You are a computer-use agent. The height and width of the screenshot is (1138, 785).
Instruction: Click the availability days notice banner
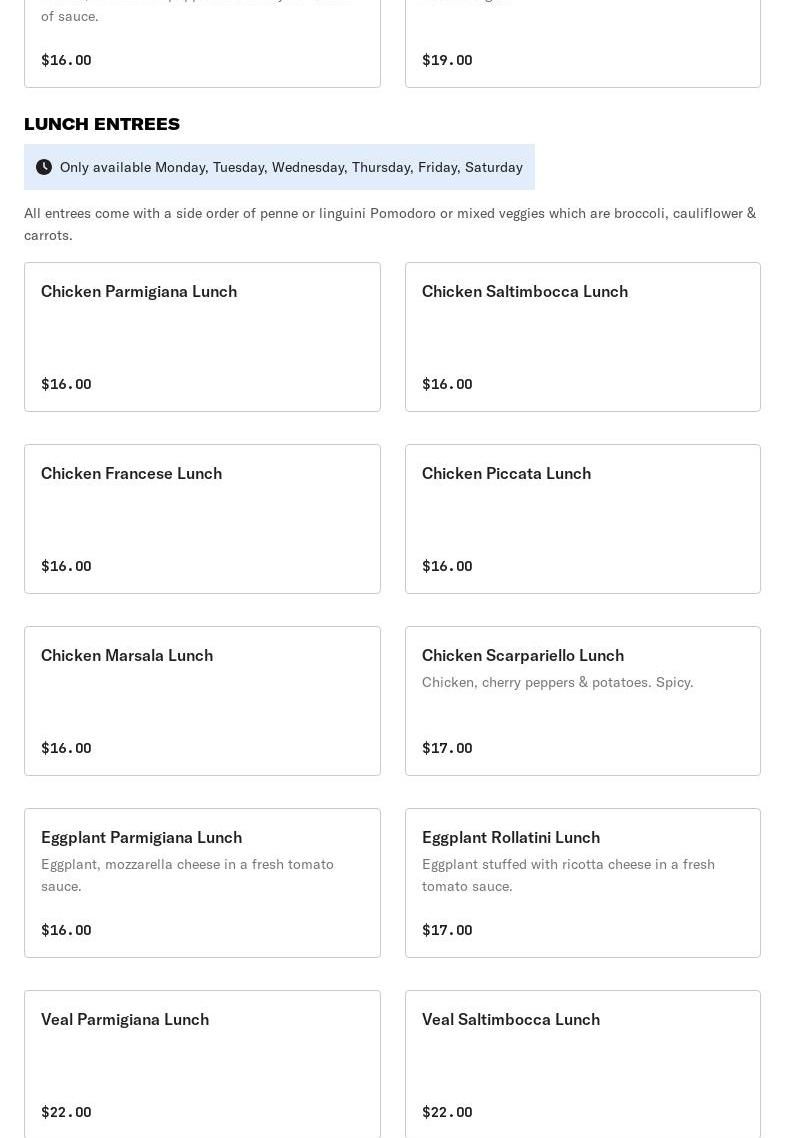click(290, 167)
